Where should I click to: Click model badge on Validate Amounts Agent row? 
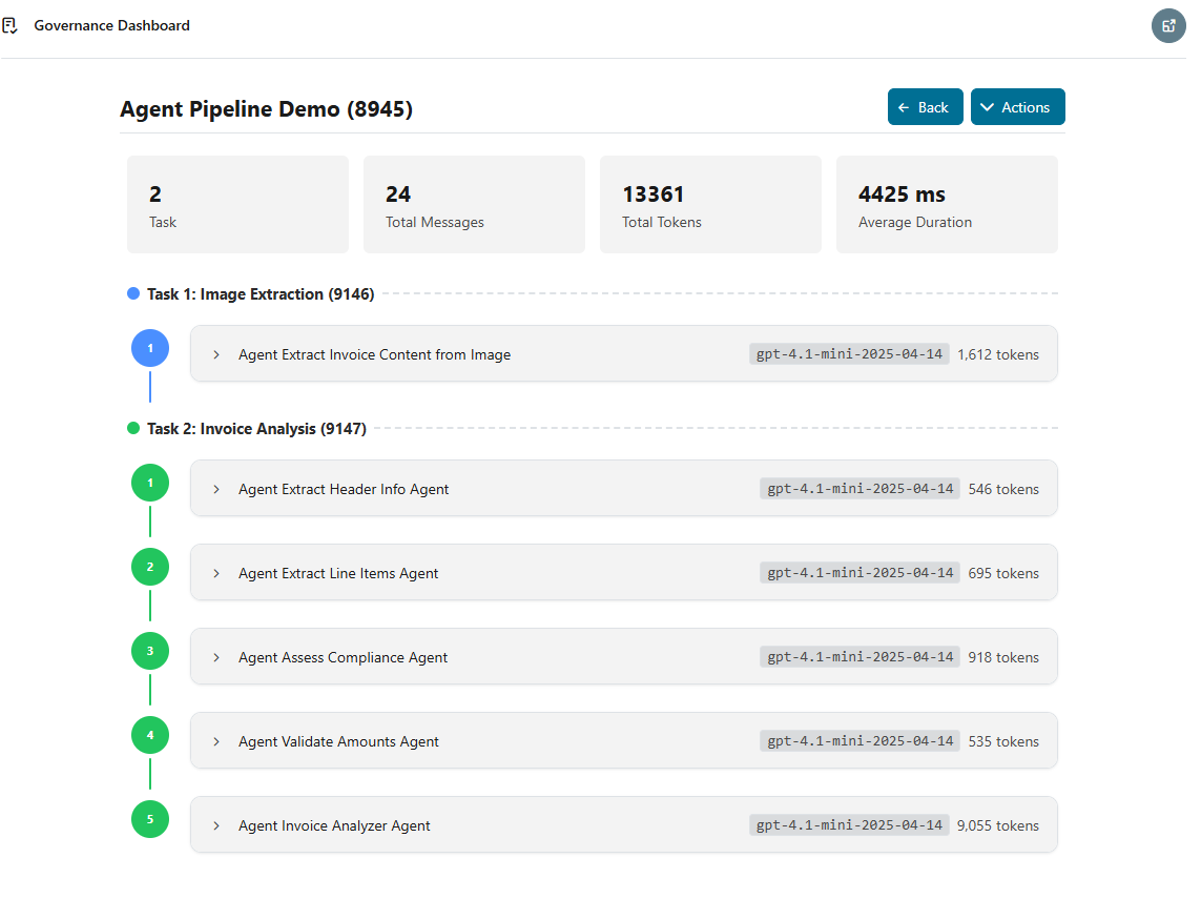[860, 741]
